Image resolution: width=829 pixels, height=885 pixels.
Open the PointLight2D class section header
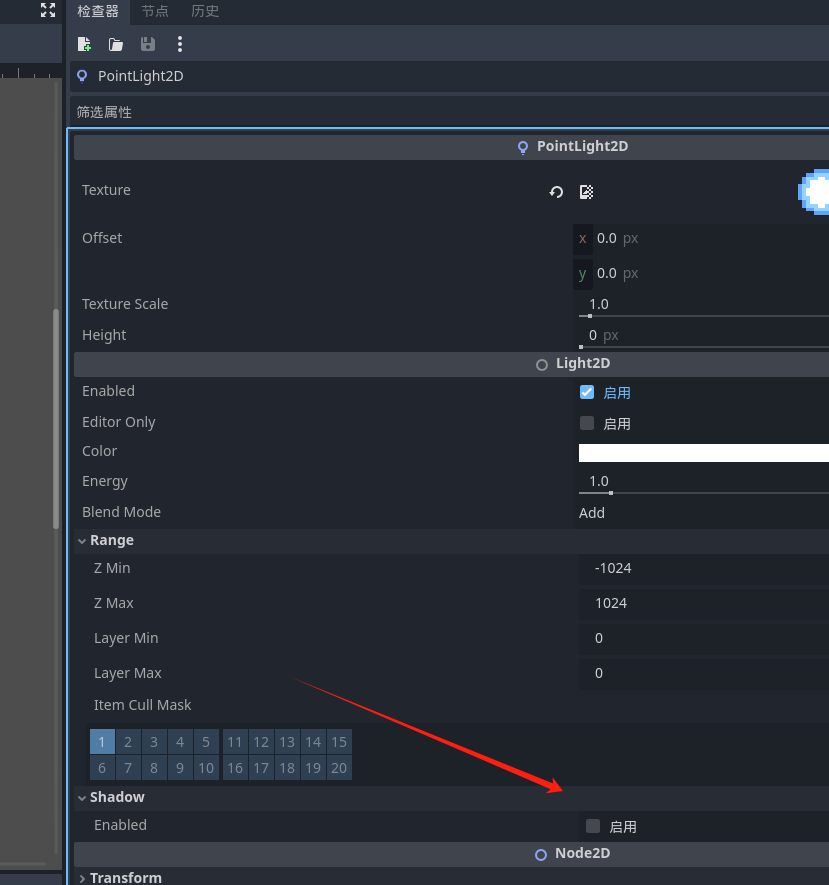[451, 147]
